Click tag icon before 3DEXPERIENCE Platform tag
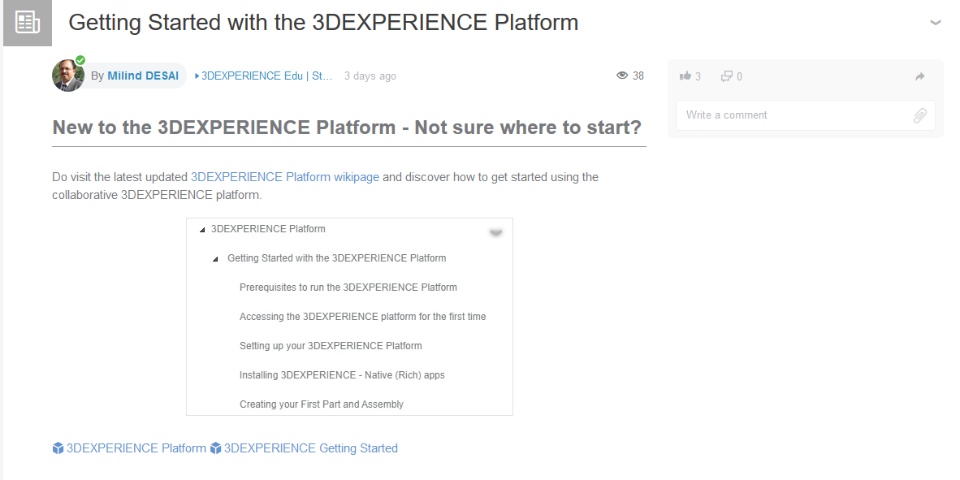This screenshot has height=480, width=960. (58, 448)
